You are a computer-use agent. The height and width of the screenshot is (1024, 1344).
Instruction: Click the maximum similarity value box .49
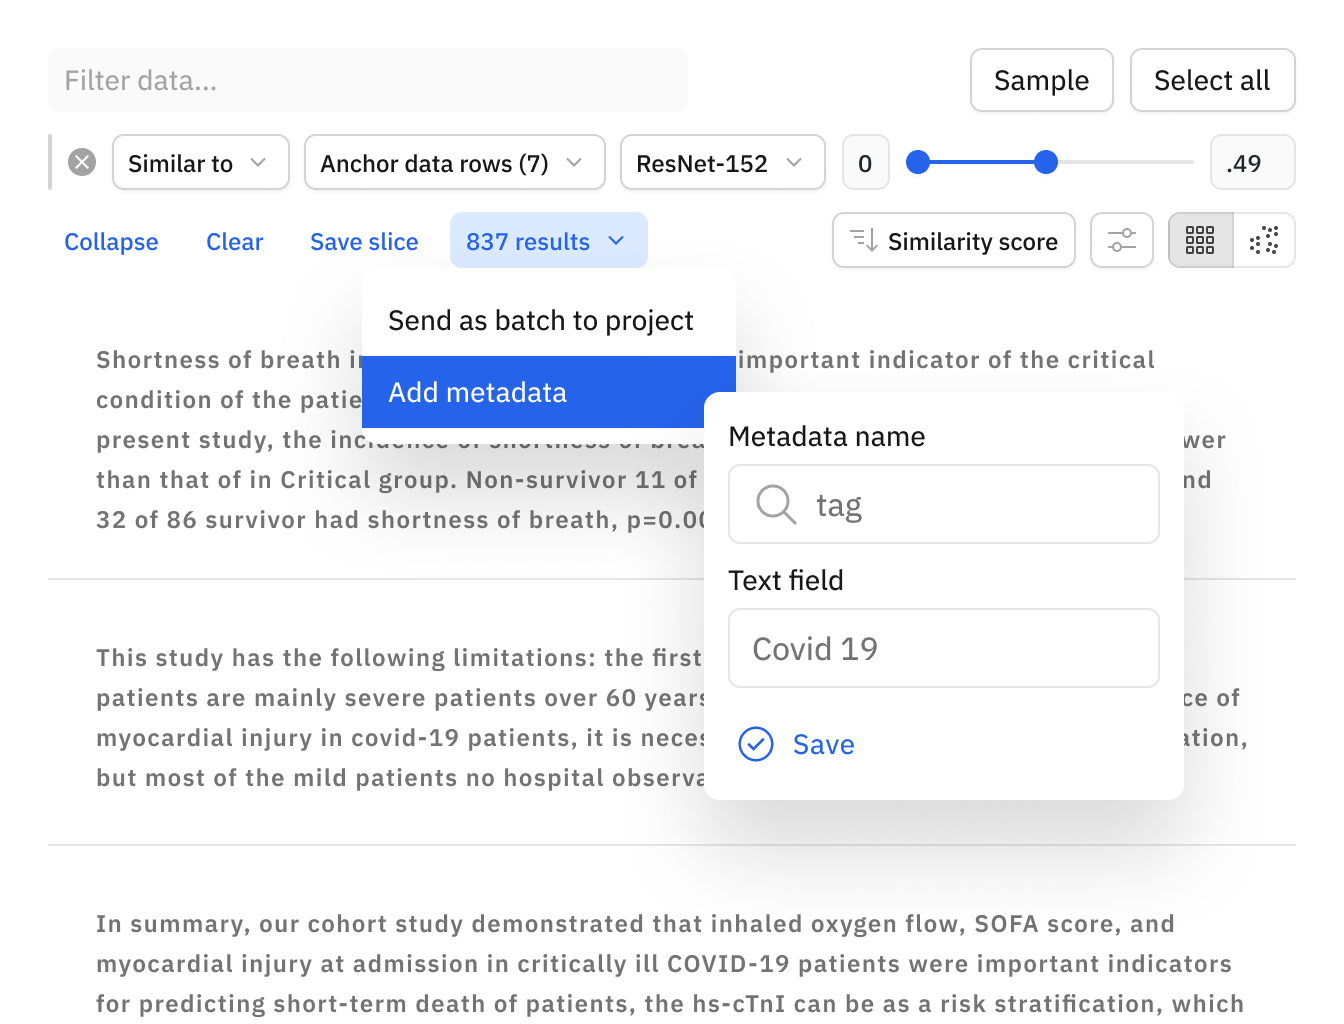point(1253,162)
